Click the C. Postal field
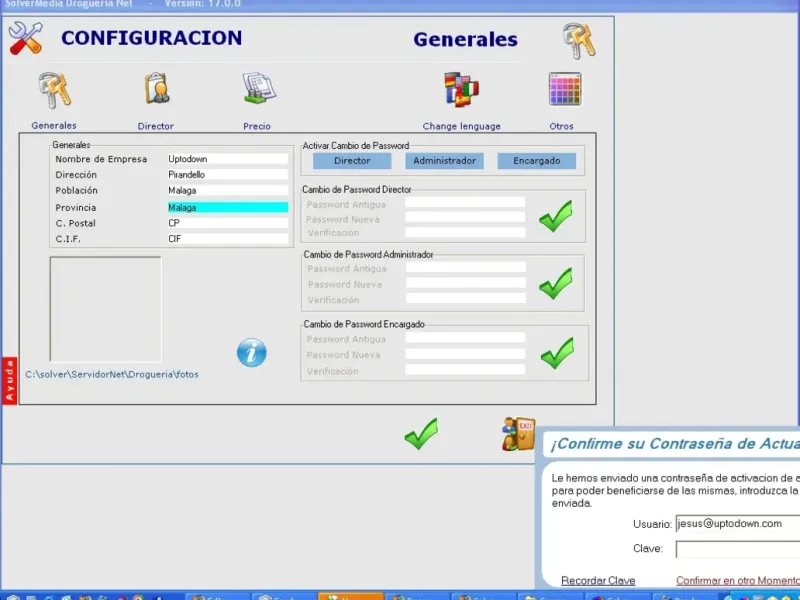 pyautogui.click(x=228, y=223)
